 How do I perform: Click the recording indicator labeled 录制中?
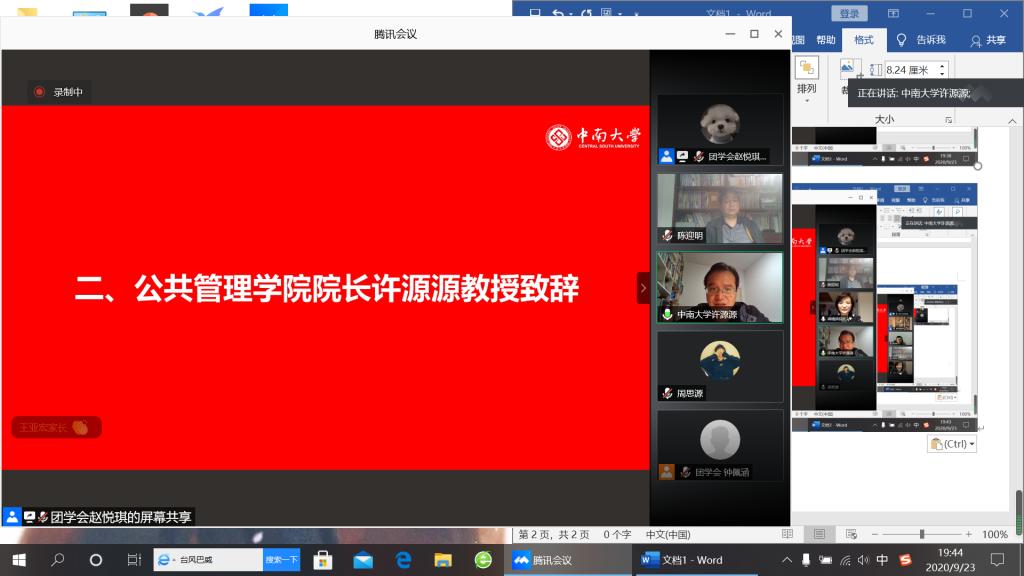click(x=59, y=92)
